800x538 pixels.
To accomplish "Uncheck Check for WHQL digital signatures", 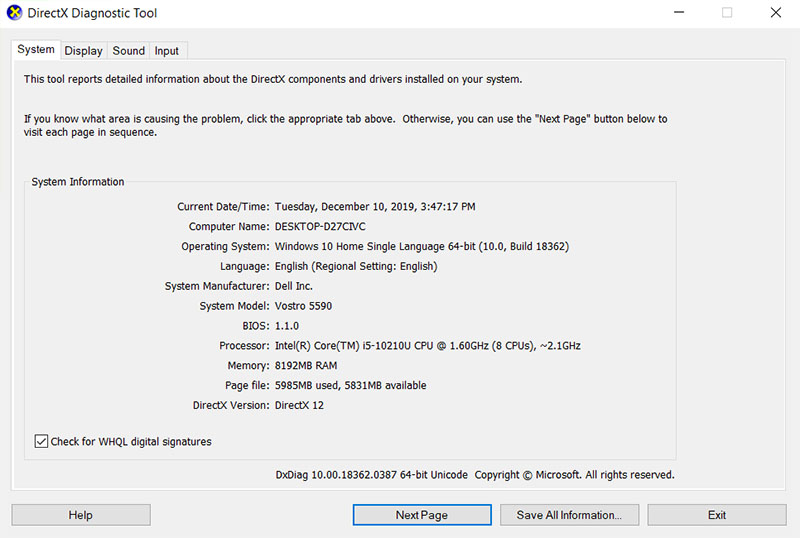I will pos(42,441).
